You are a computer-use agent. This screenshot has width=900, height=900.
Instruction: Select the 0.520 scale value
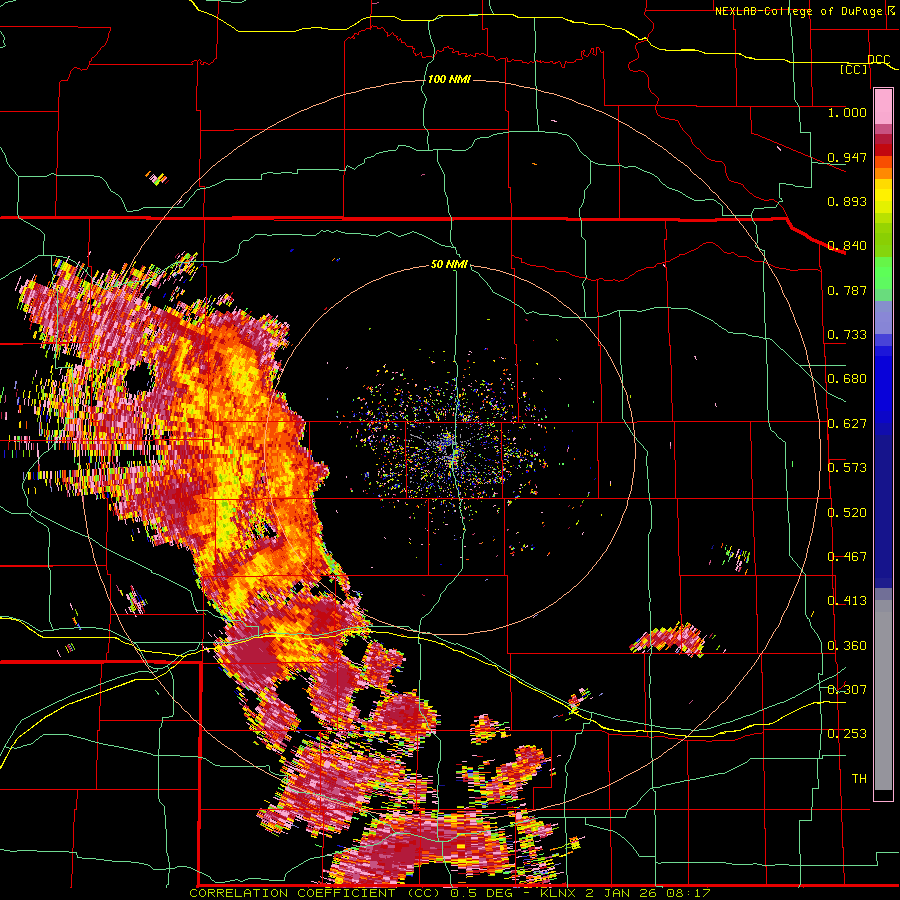click(847, 513)
